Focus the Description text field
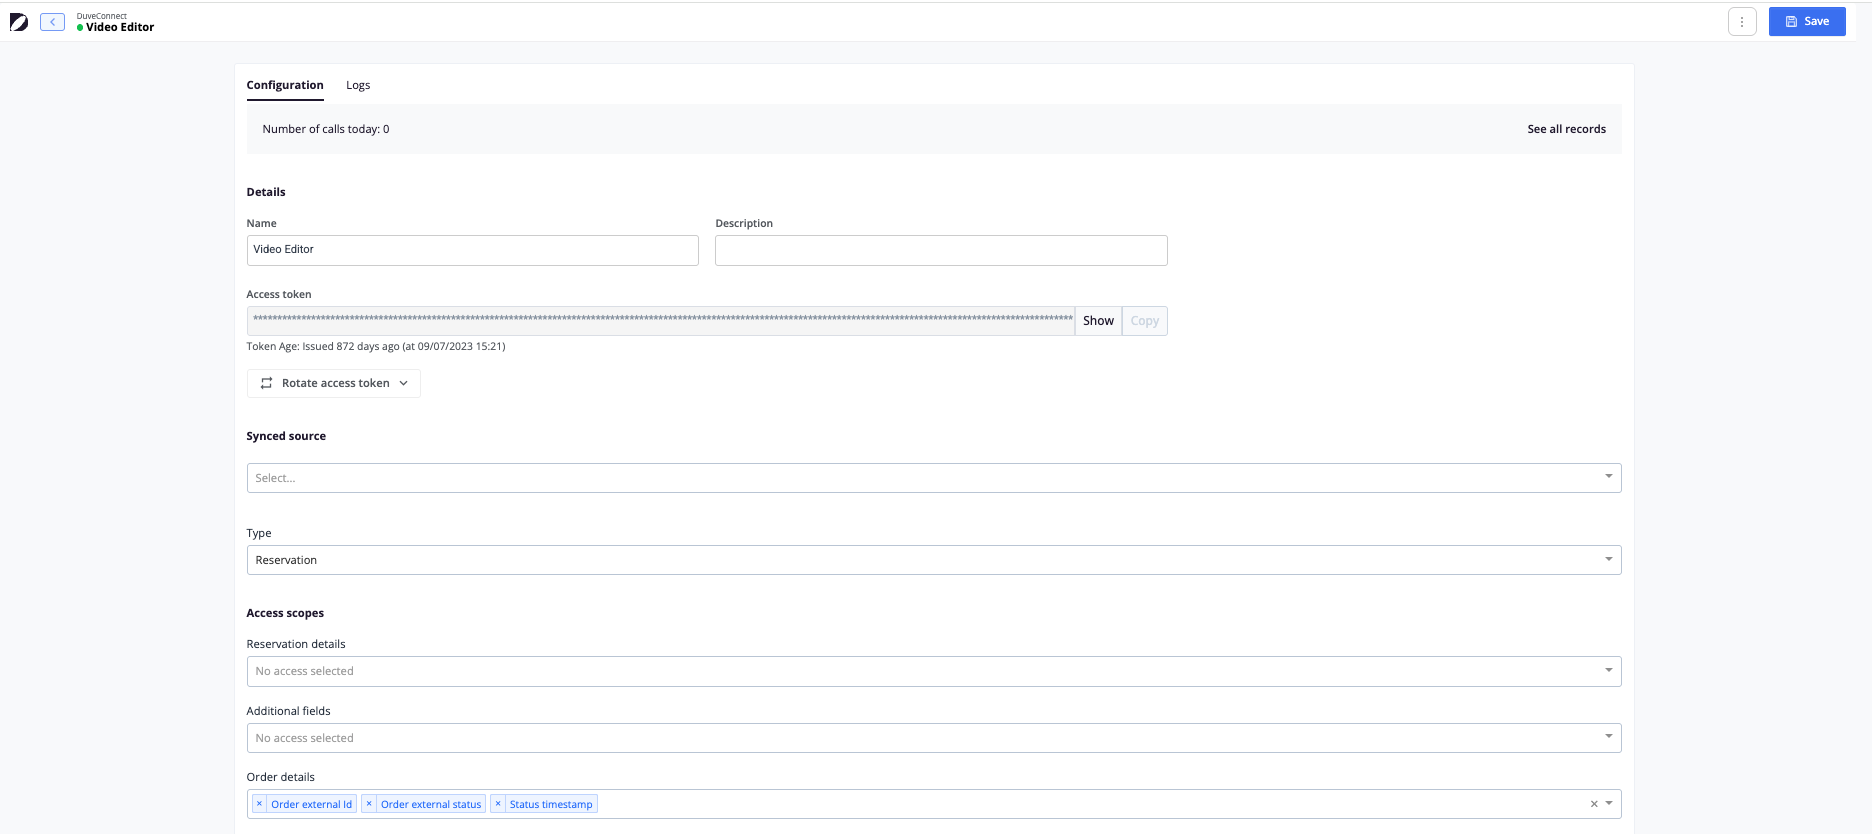The width and height of the screenshot is (1872, 834). [940, 250]
